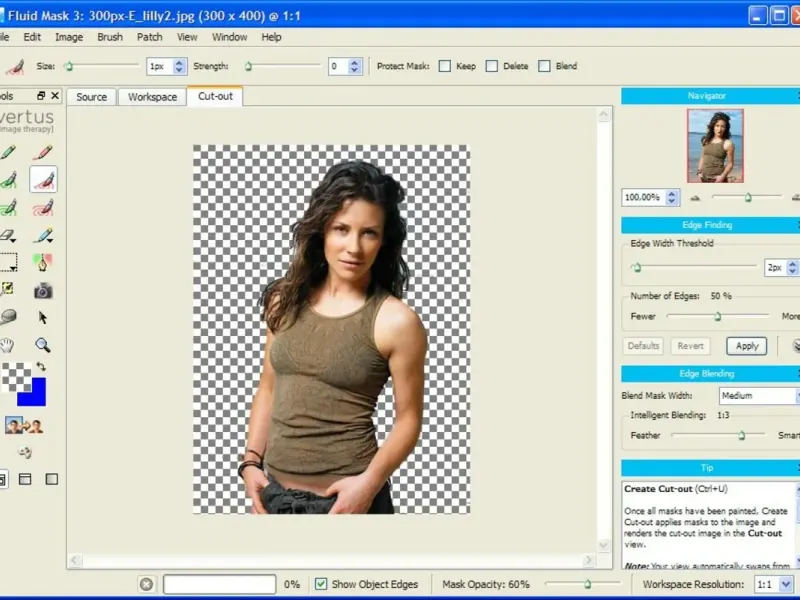Switch to the Workspace tab
This screenshot has height=600, width=800.
coord(152,97)
